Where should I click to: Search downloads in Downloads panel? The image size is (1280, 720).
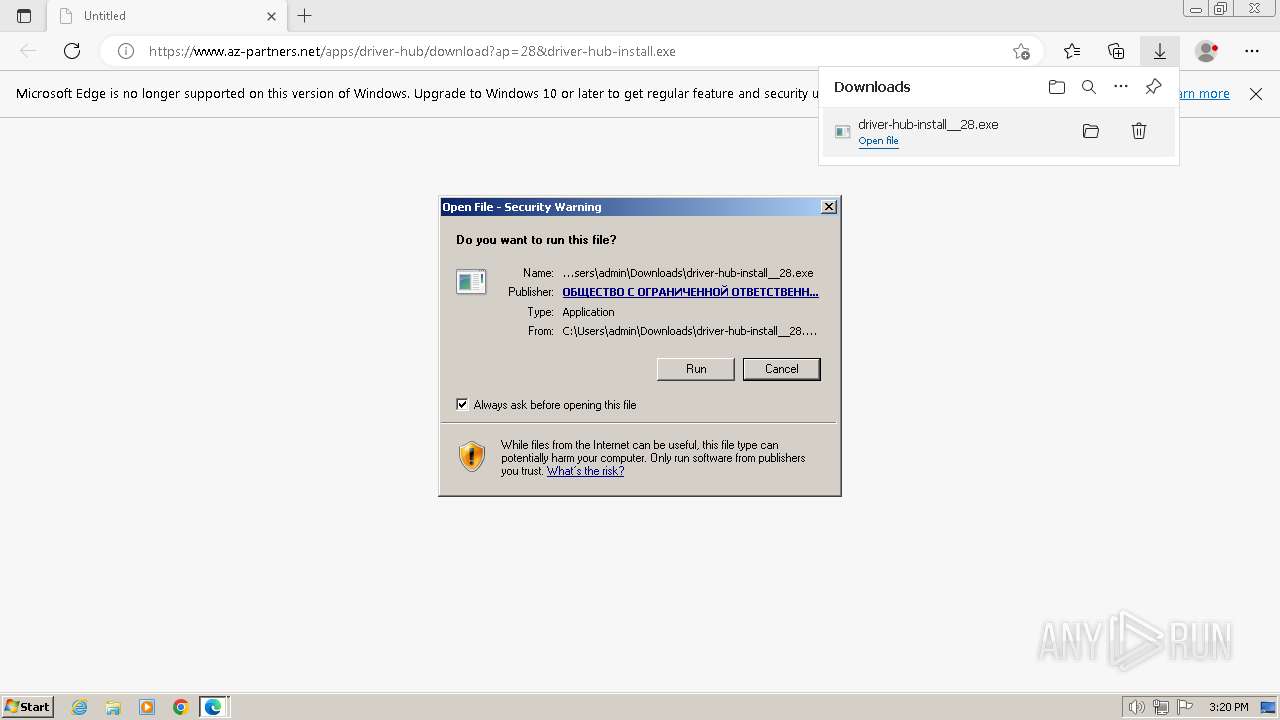[x=1089, y=87]
